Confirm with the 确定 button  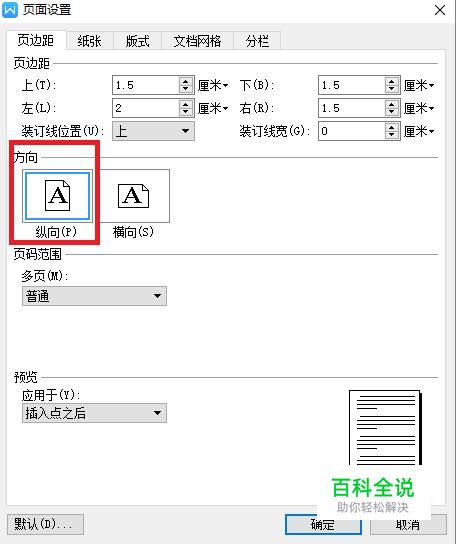[323, 524]
